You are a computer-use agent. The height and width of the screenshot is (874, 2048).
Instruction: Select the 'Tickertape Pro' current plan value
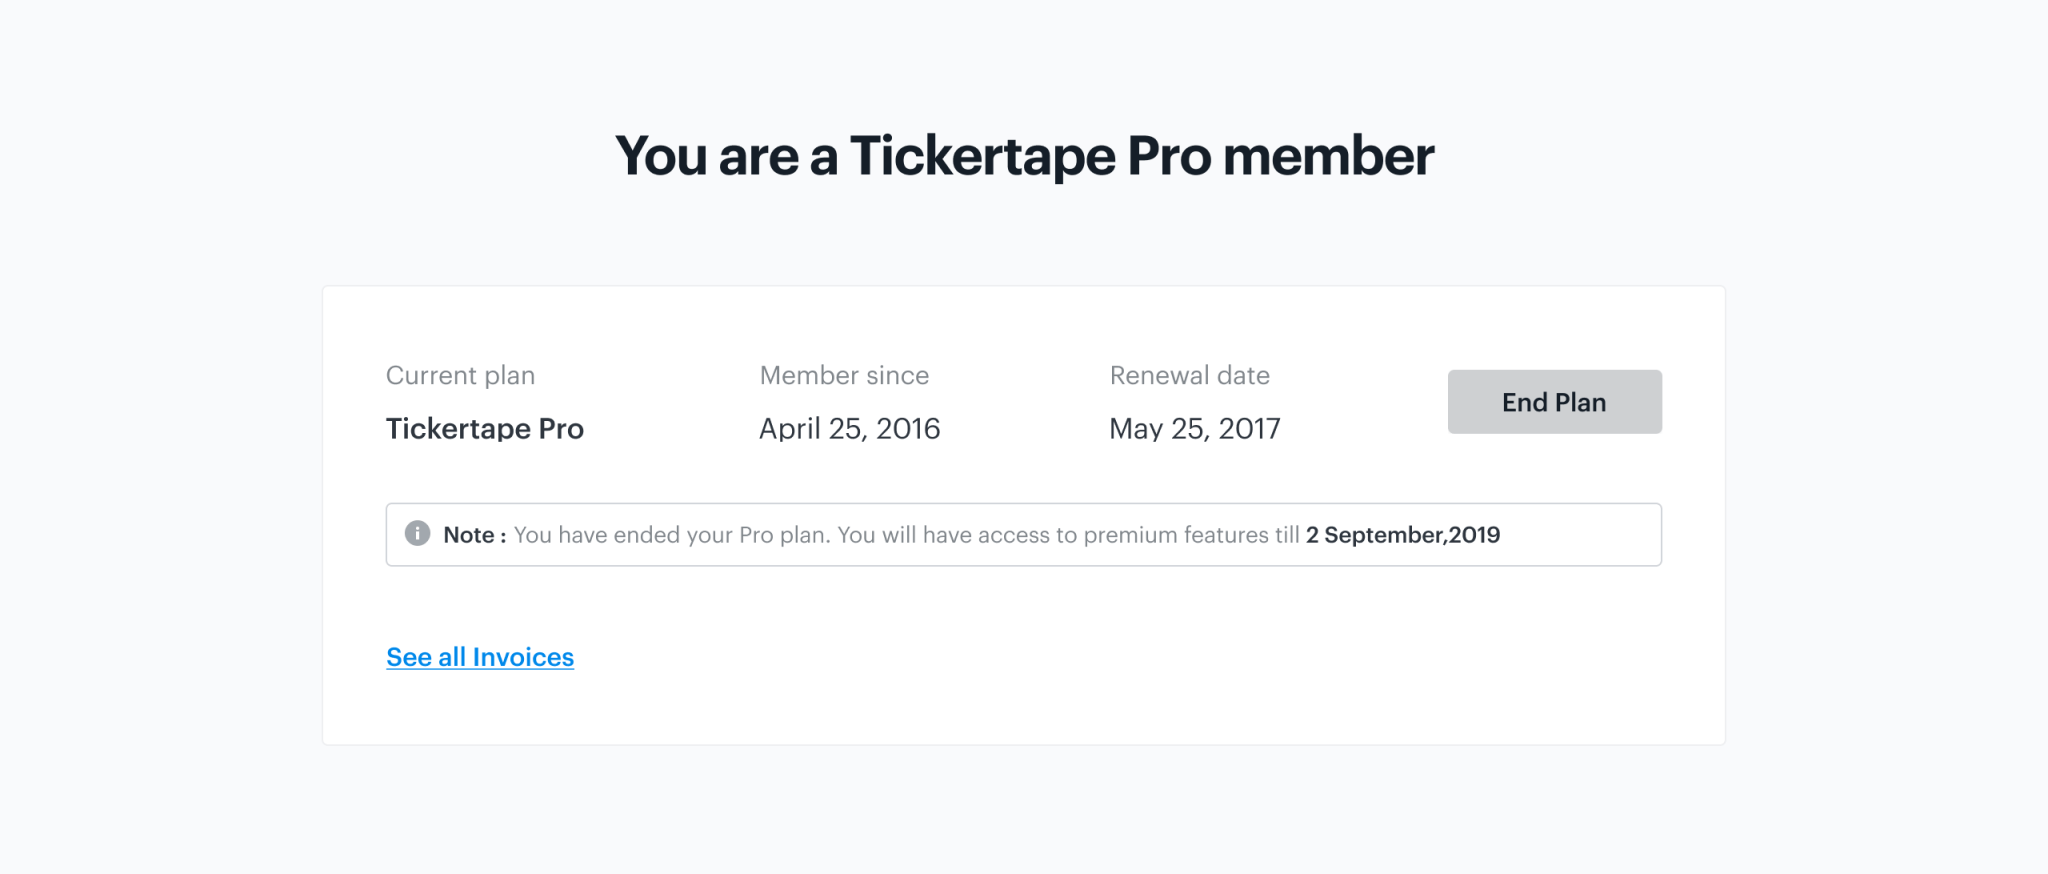click(x=485, y=429)
